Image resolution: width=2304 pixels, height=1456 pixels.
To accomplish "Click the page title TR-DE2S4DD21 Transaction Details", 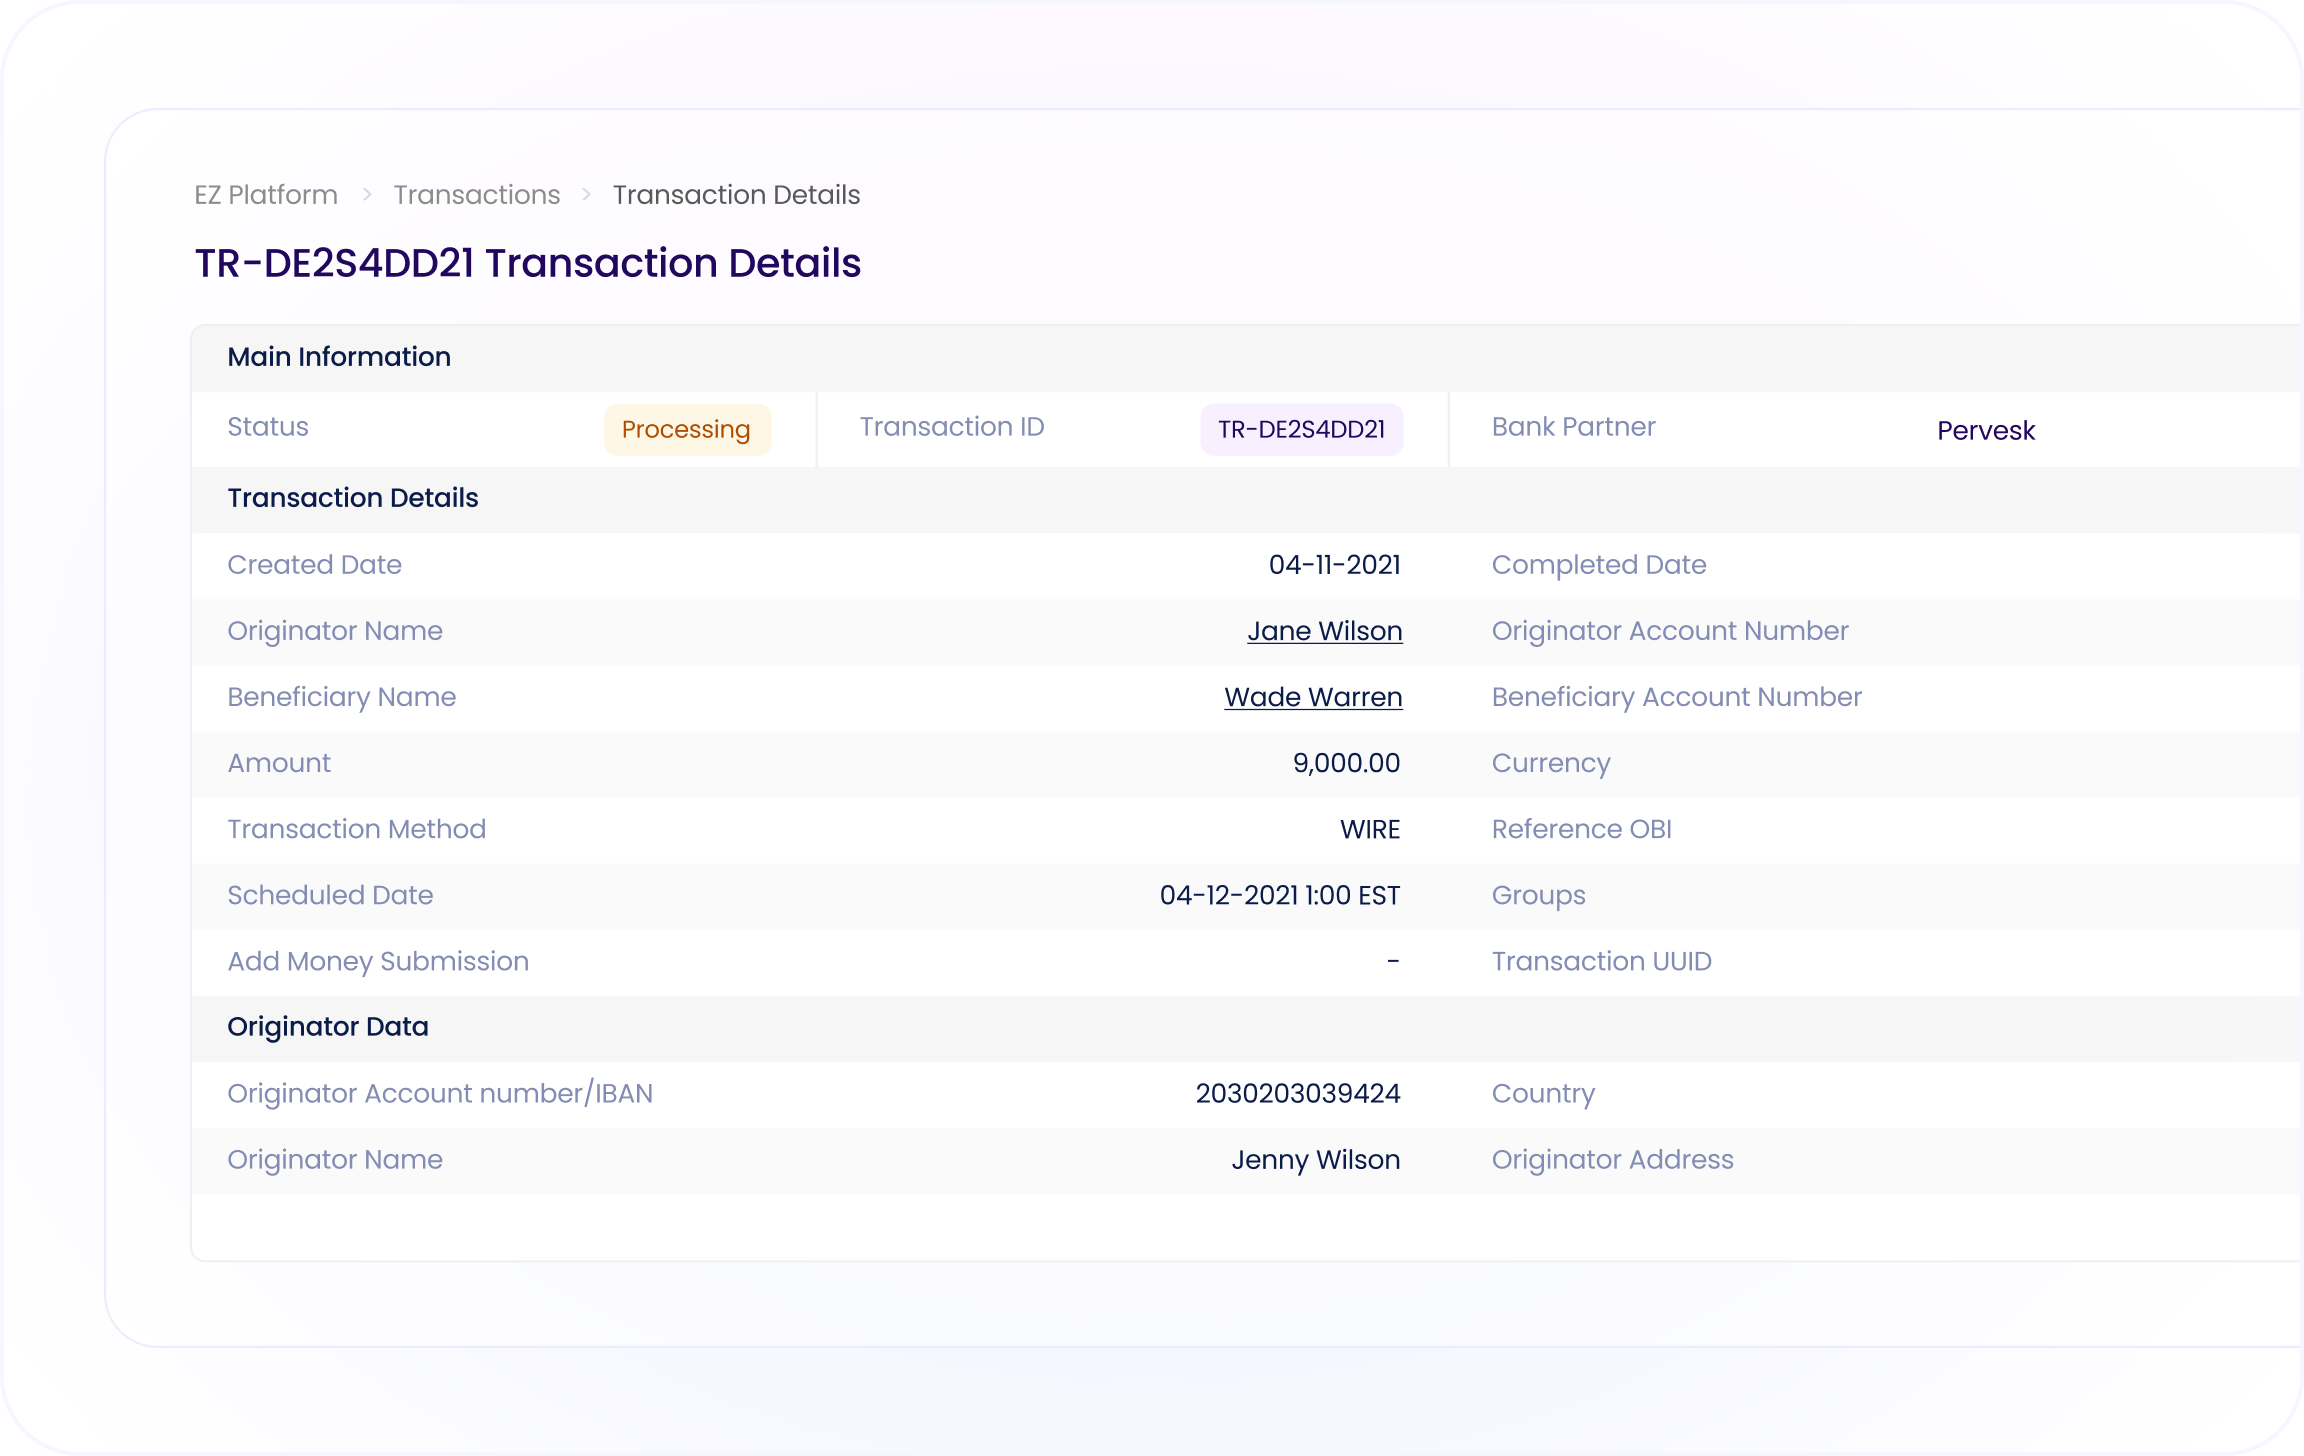I will (528, 263).
